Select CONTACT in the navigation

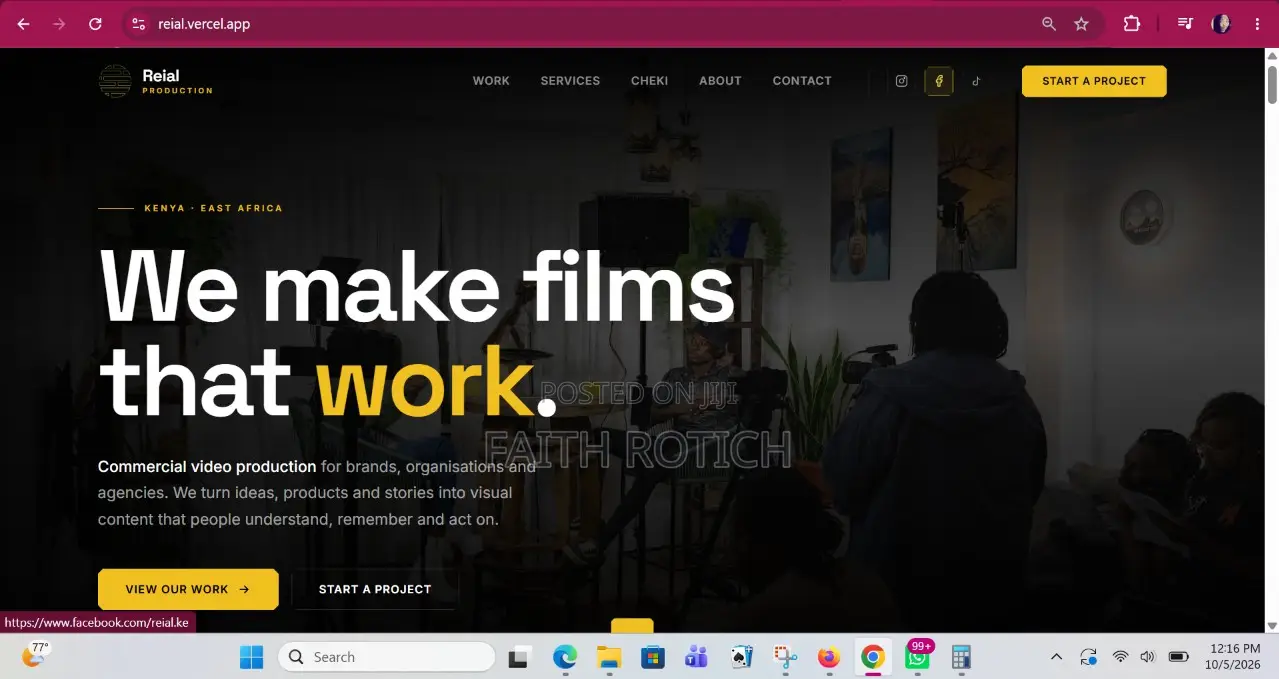pos(802,81)
